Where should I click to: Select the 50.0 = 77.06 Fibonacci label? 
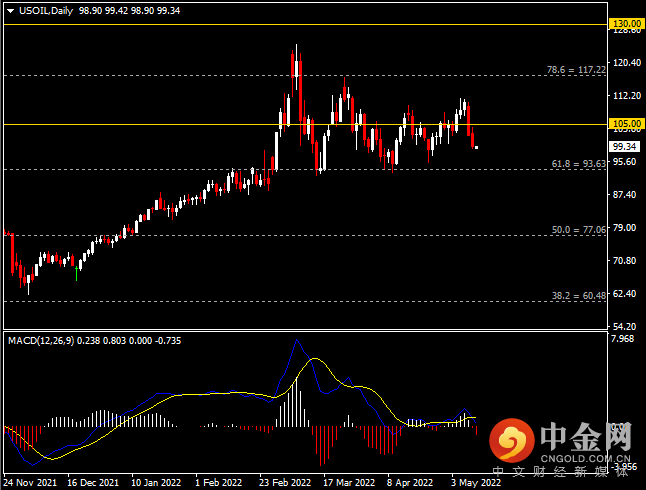pyautogui.click(x=579, y=230)
